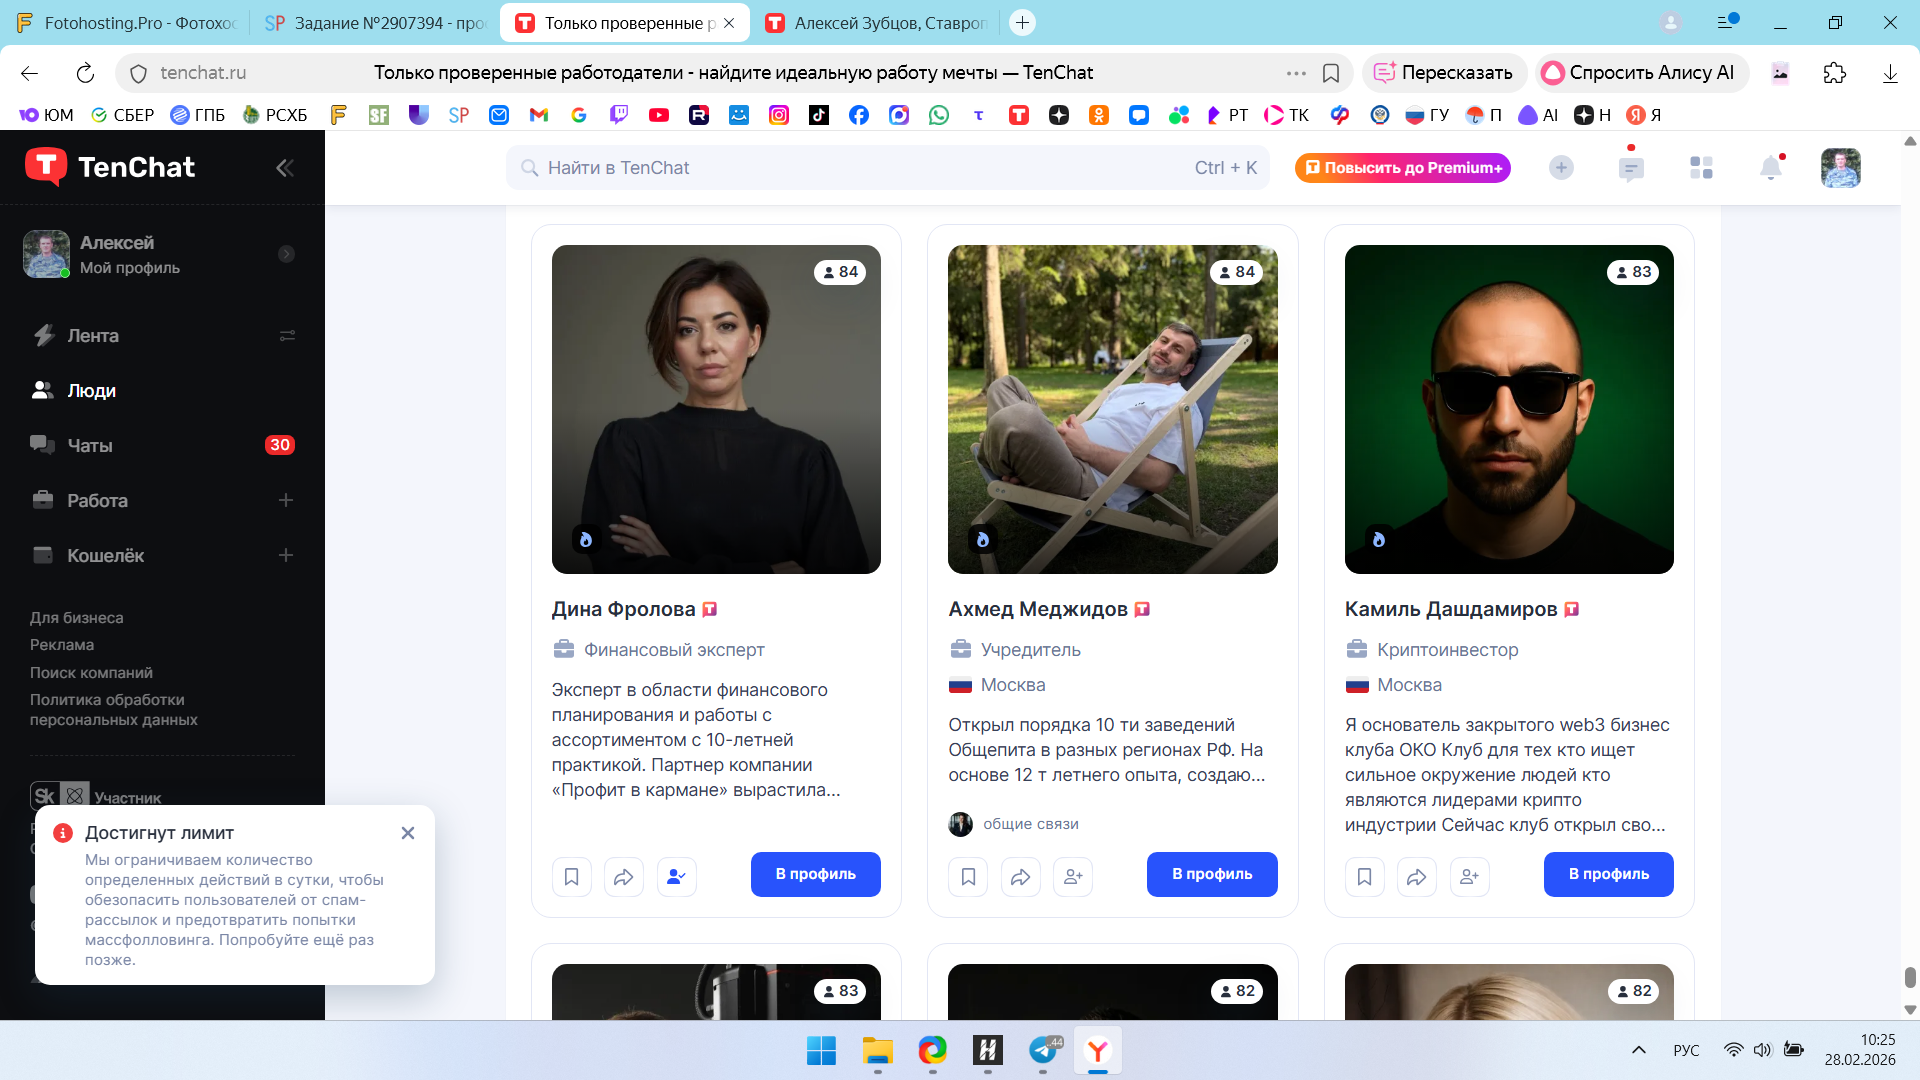Collapse the TenChat sidebar
1920x1080 pixels.
point(285,168)
